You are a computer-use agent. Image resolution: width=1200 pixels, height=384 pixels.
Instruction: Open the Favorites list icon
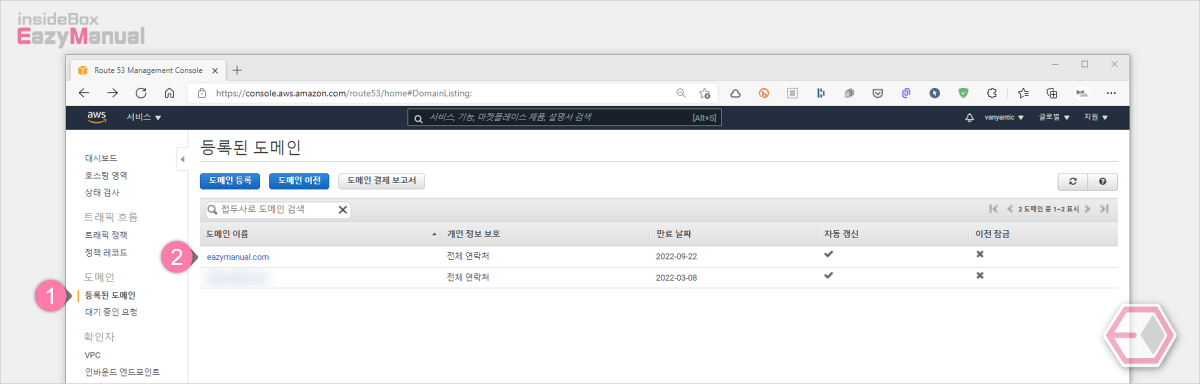1023,92
